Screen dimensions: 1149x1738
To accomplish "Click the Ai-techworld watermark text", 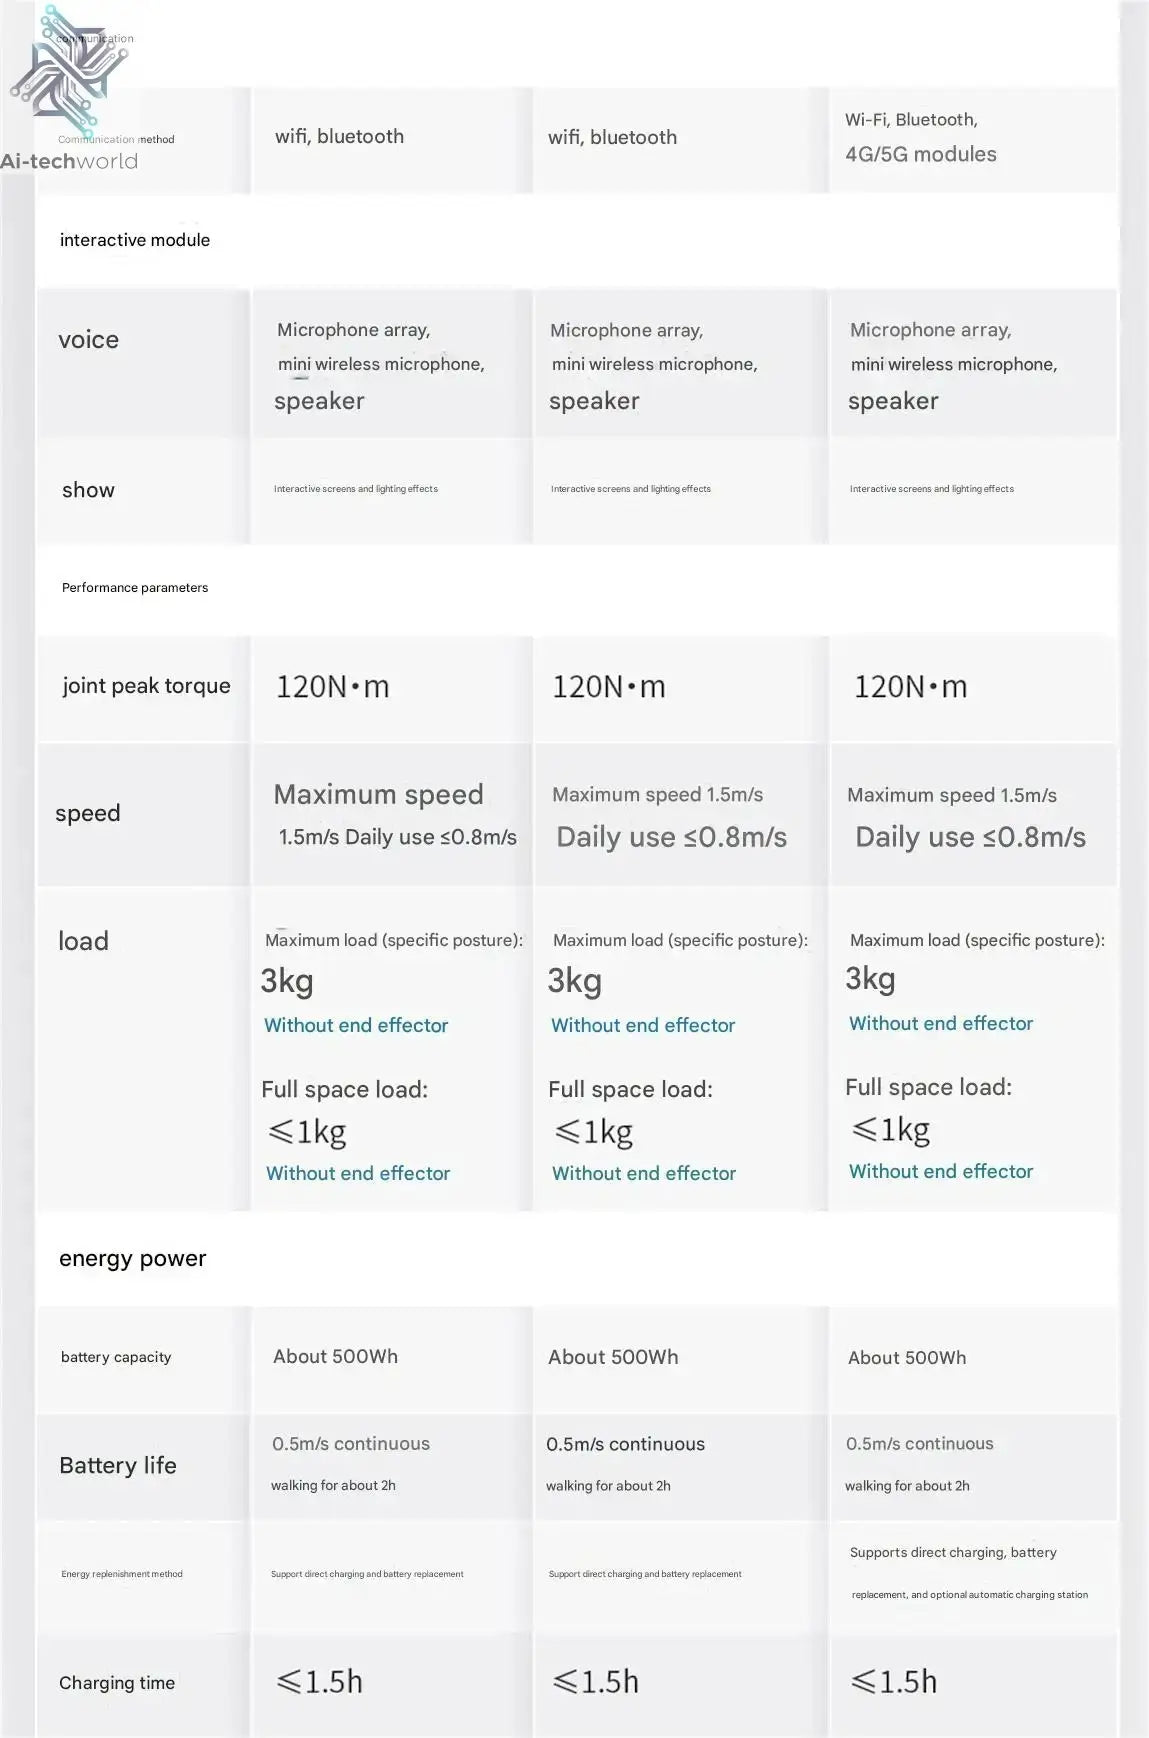I will coord(69,161).
